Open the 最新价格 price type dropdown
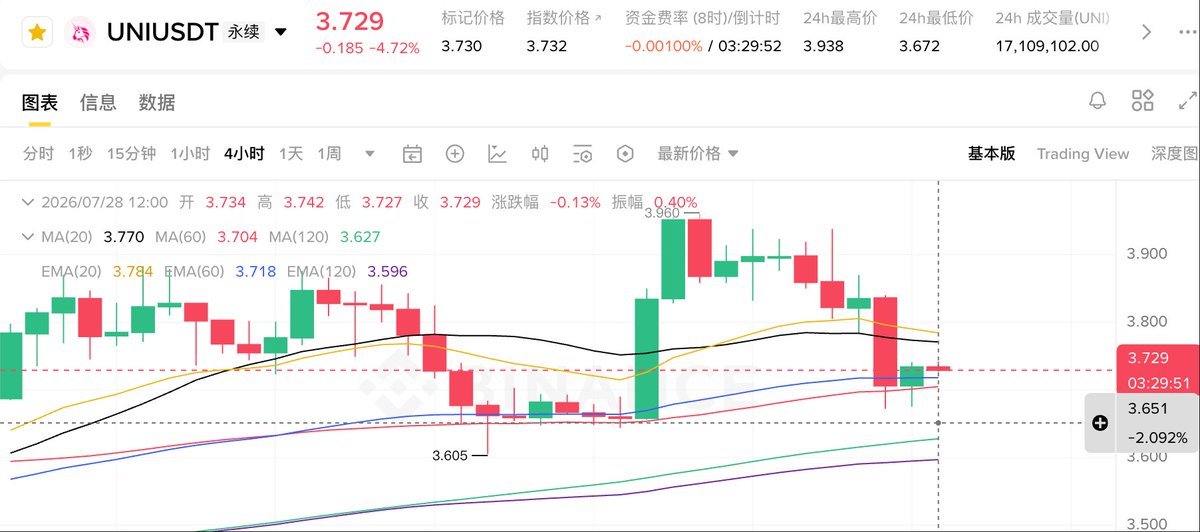The image size is (1200, 532). 698,154
